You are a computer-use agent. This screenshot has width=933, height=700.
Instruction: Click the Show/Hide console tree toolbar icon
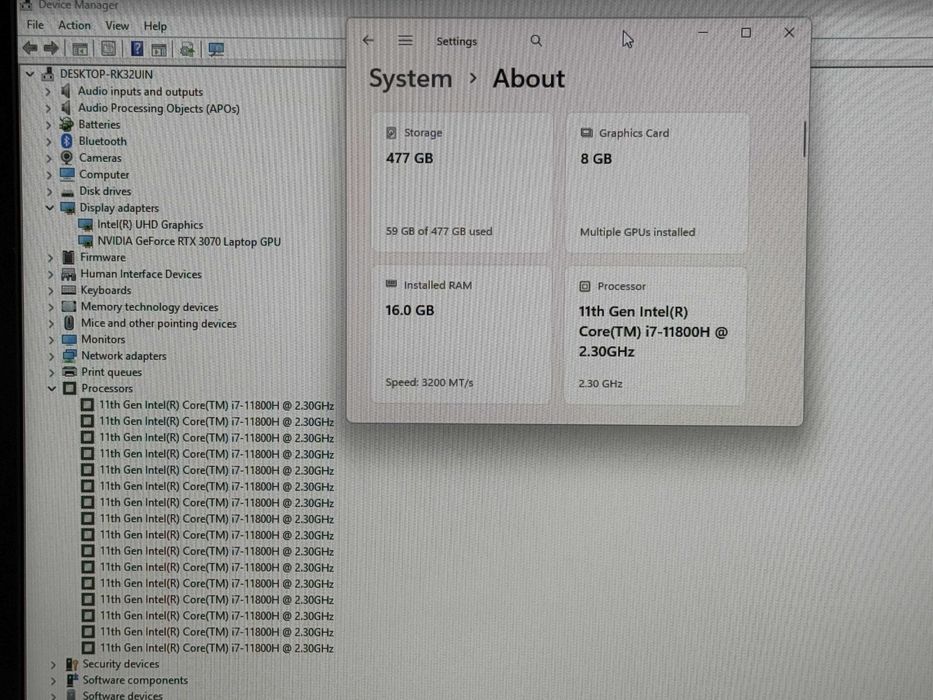click(x=80, y=49)
